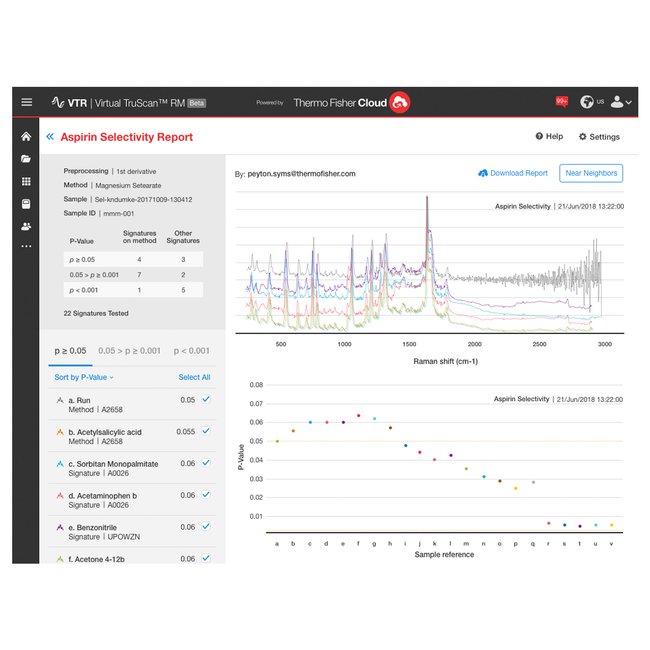Click the globe region icon
This screenshot has width=650, height=650.
(x=587, y=102)
